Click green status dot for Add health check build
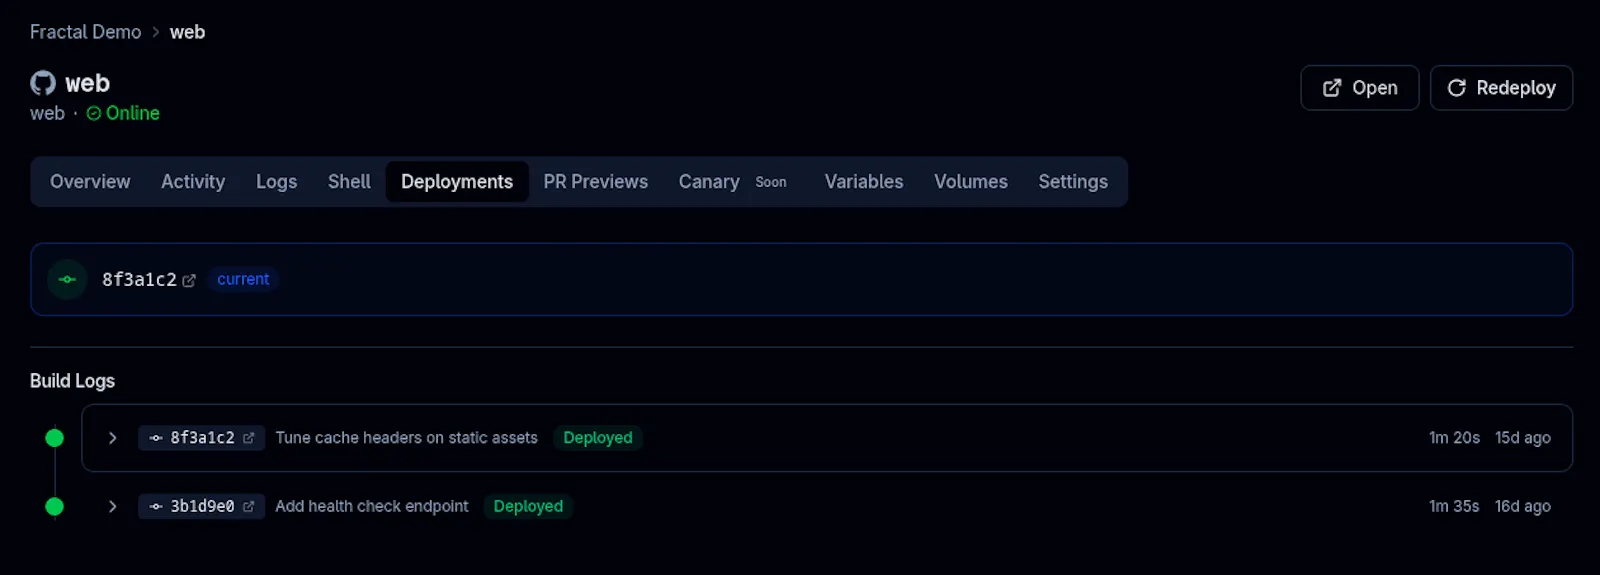 coord(55,507)
